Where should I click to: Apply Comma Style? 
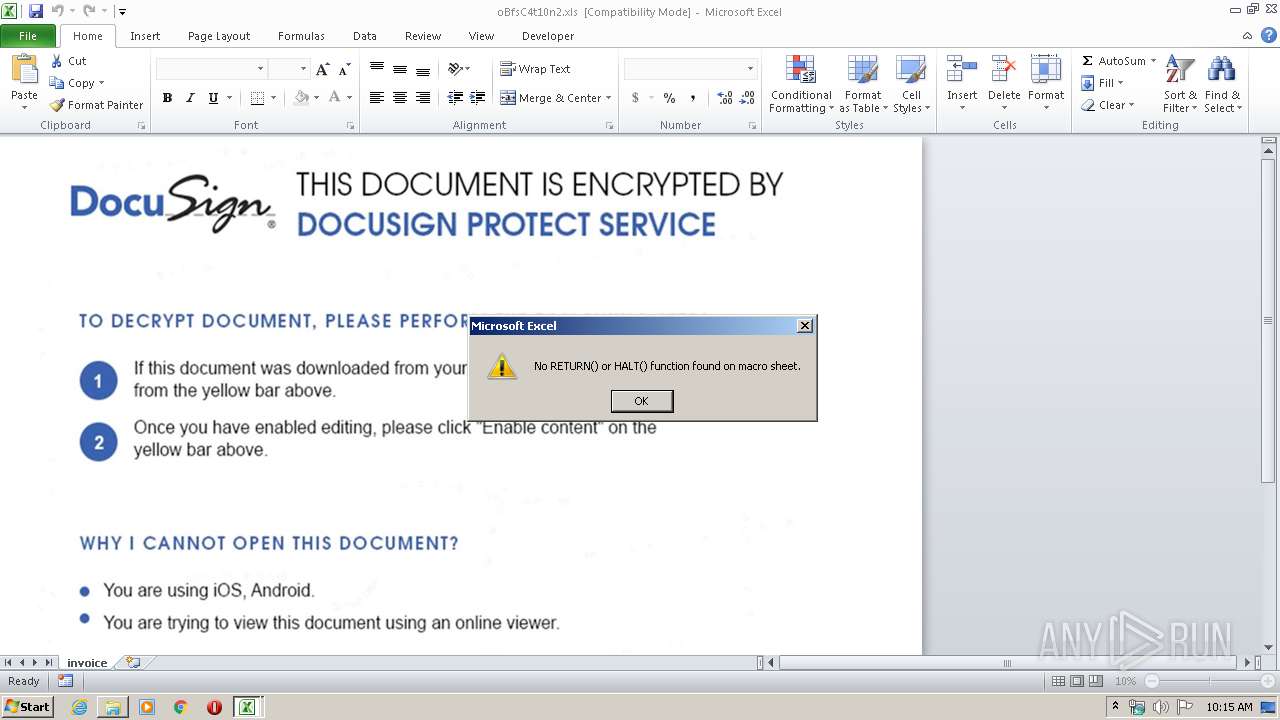[x=692, y=98]
